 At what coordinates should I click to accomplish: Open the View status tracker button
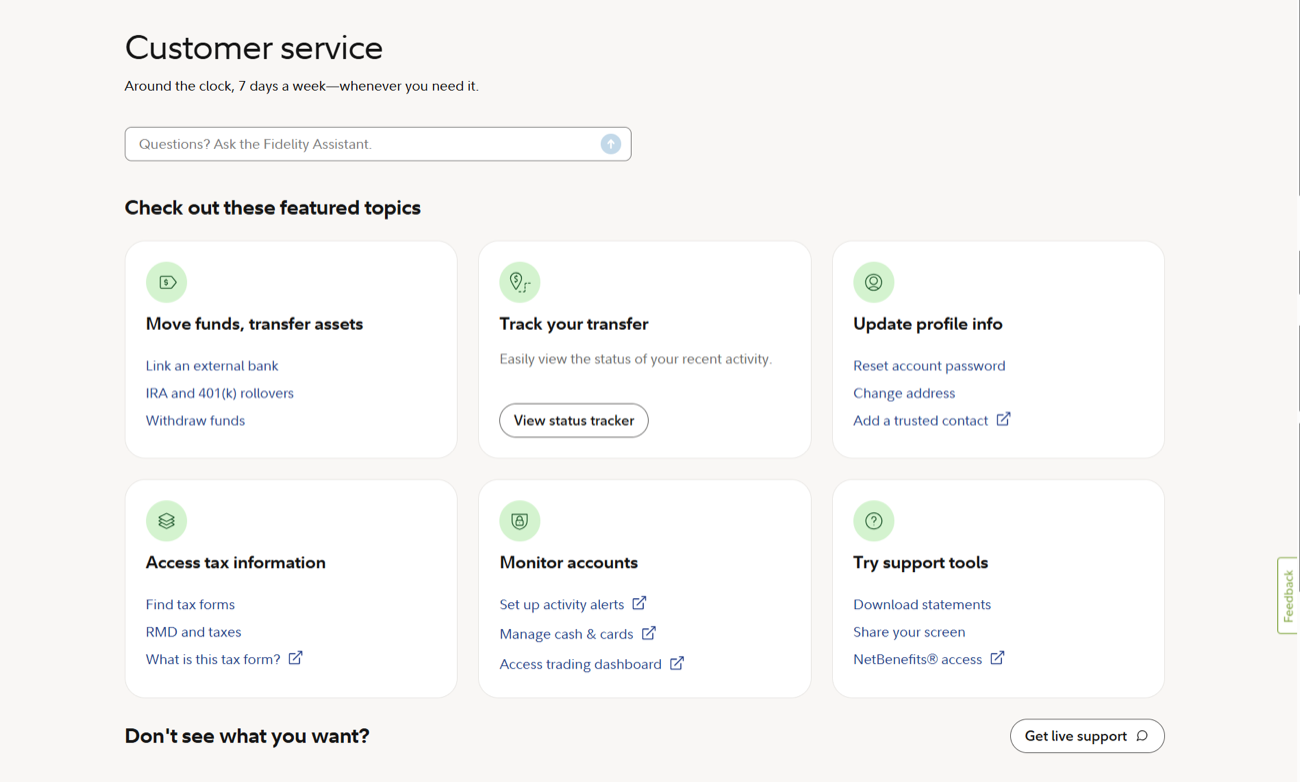[574, 421]
